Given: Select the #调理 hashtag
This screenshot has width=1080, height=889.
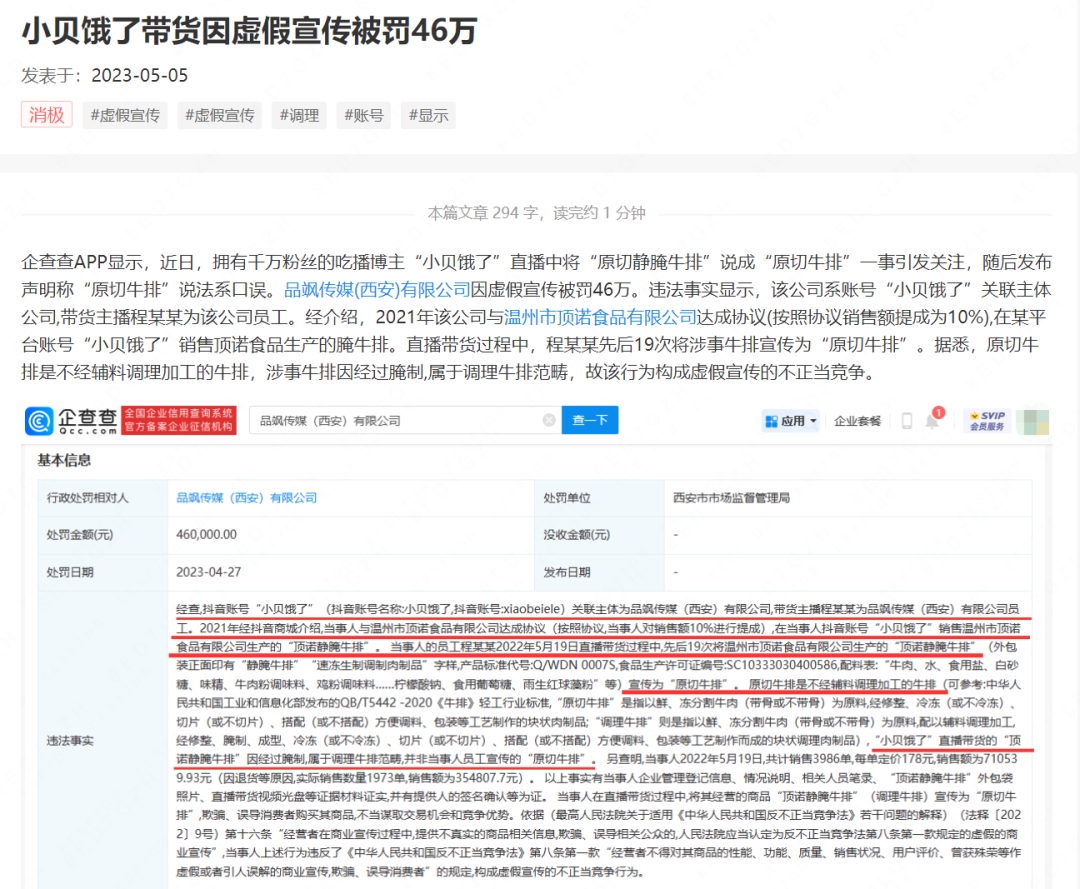Looking at the screenshot, I should click(x=299, y=115).
